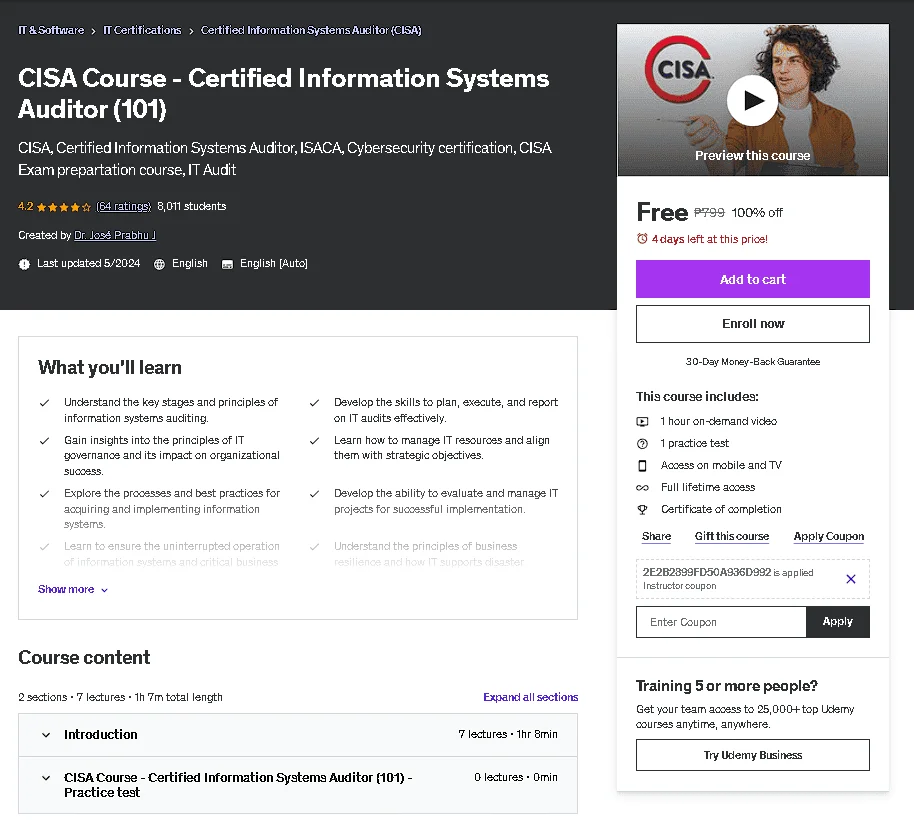The height and width of the screenshot is (832, 914).
Task: Click the last updated badge icon
Action: tap(24, 264)
